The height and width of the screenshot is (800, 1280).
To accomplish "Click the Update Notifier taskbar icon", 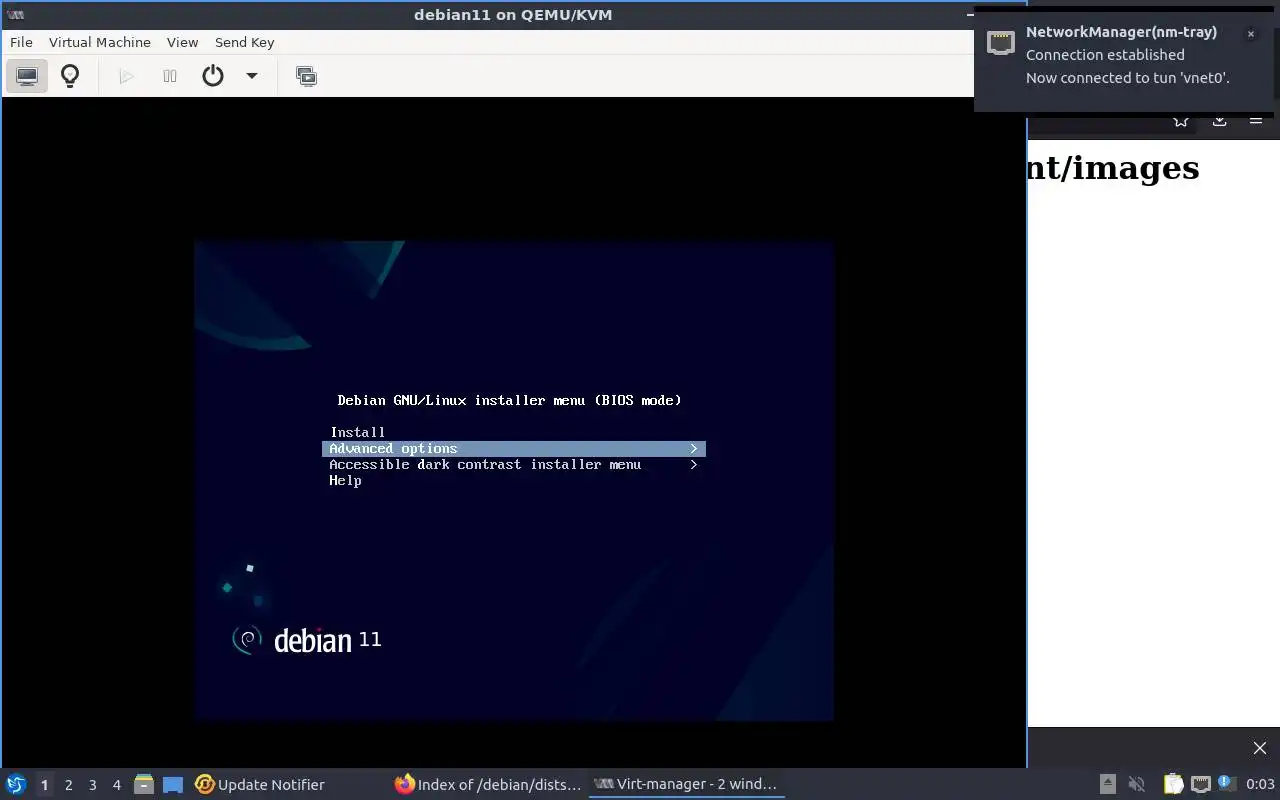I will [x=205, y=785].
